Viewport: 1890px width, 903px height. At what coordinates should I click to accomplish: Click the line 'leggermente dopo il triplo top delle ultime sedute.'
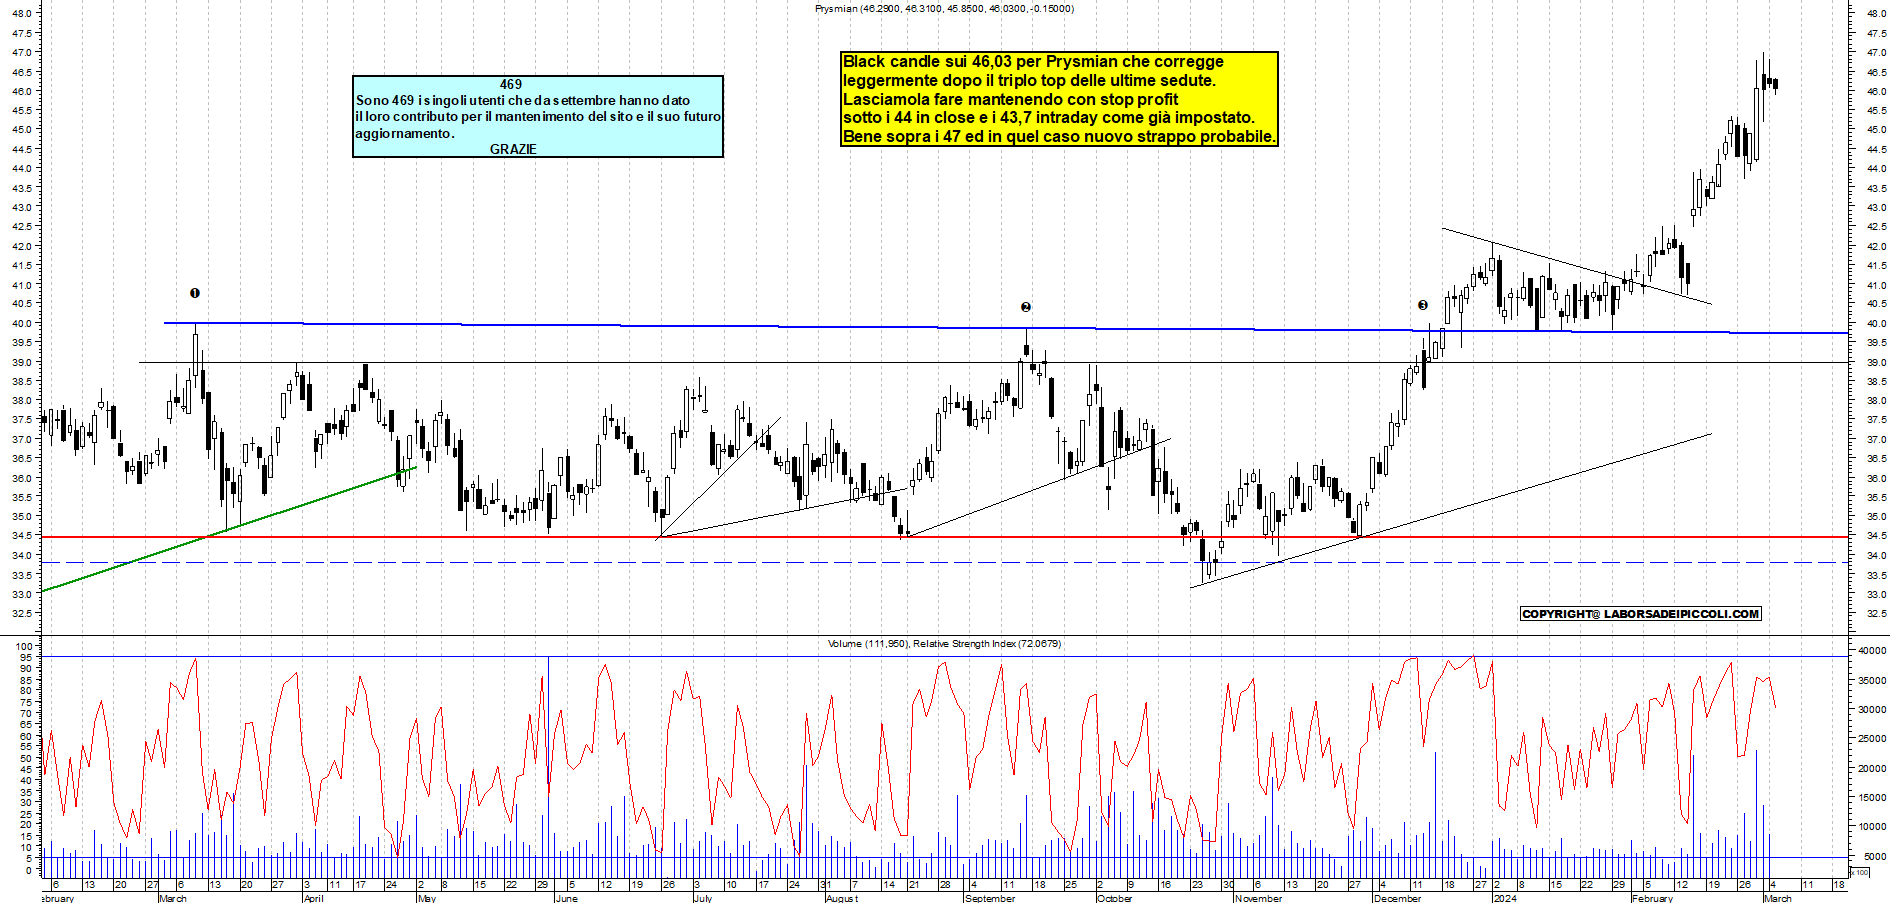(1029, 80)
